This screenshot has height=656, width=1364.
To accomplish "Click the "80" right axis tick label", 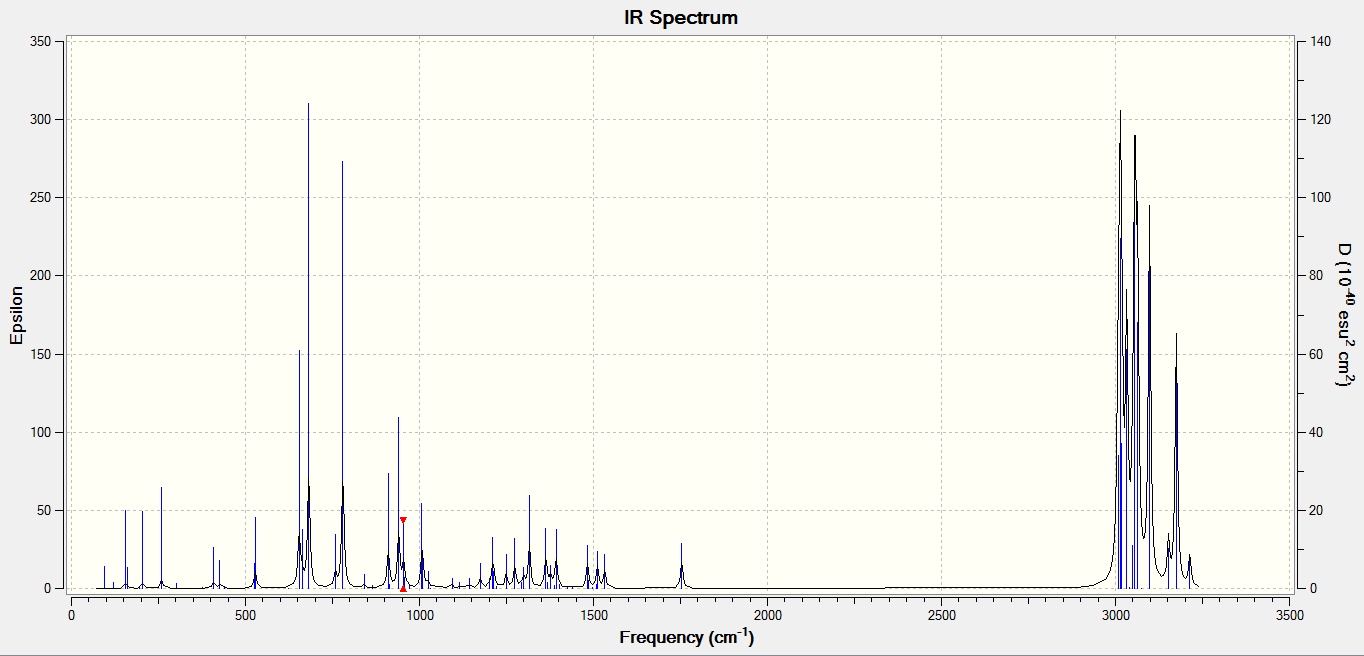I will [1316, 276].
